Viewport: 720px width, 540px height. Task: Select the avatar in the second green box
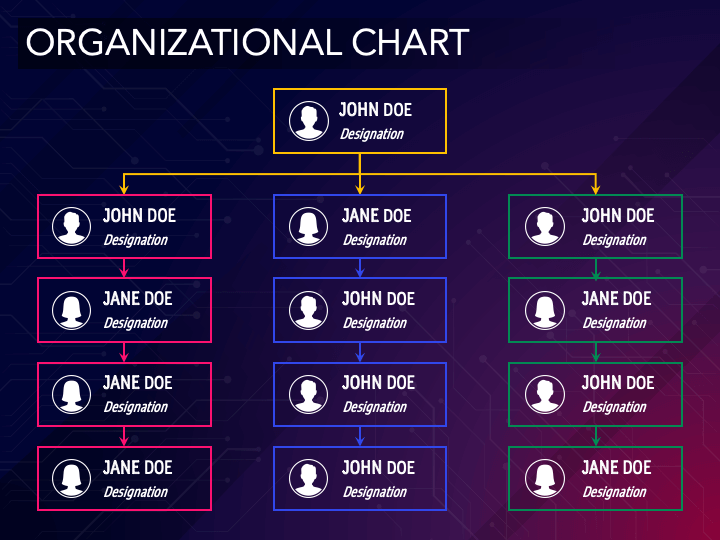(545, 310)
